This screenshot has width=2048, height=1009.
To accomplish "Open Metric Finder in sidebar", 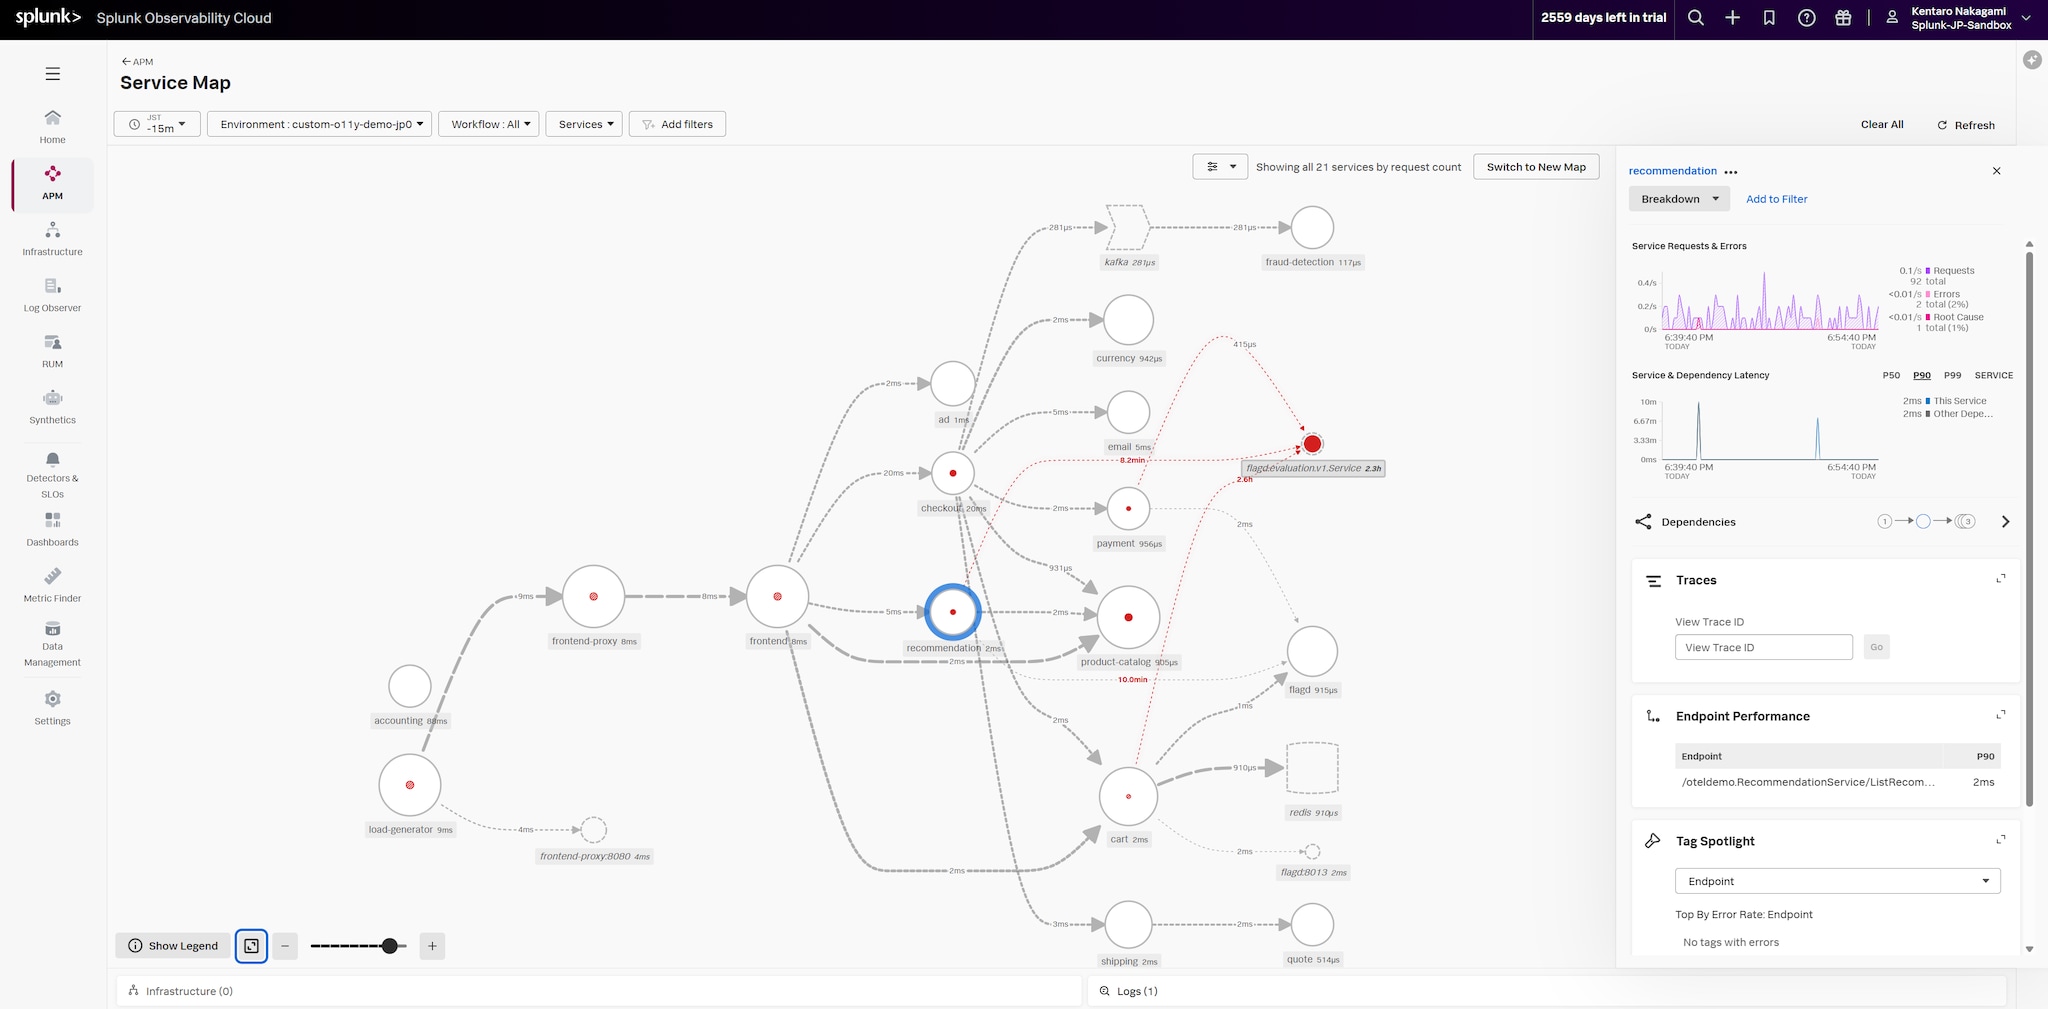I will point(53,586).
